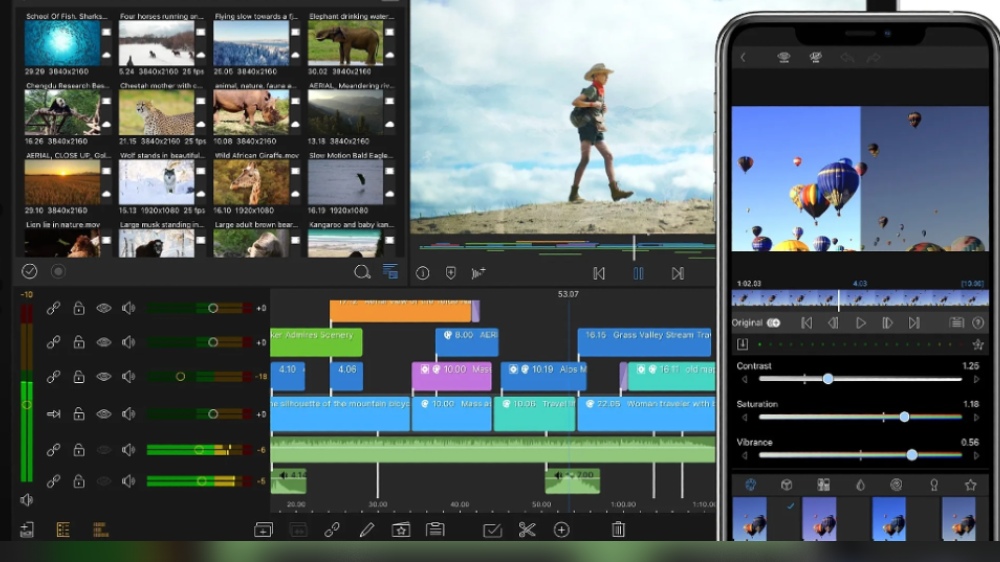Select the Grass Valley Stream timeline clip
Screen dimensions: 1000x562
[x=644, y=343]
